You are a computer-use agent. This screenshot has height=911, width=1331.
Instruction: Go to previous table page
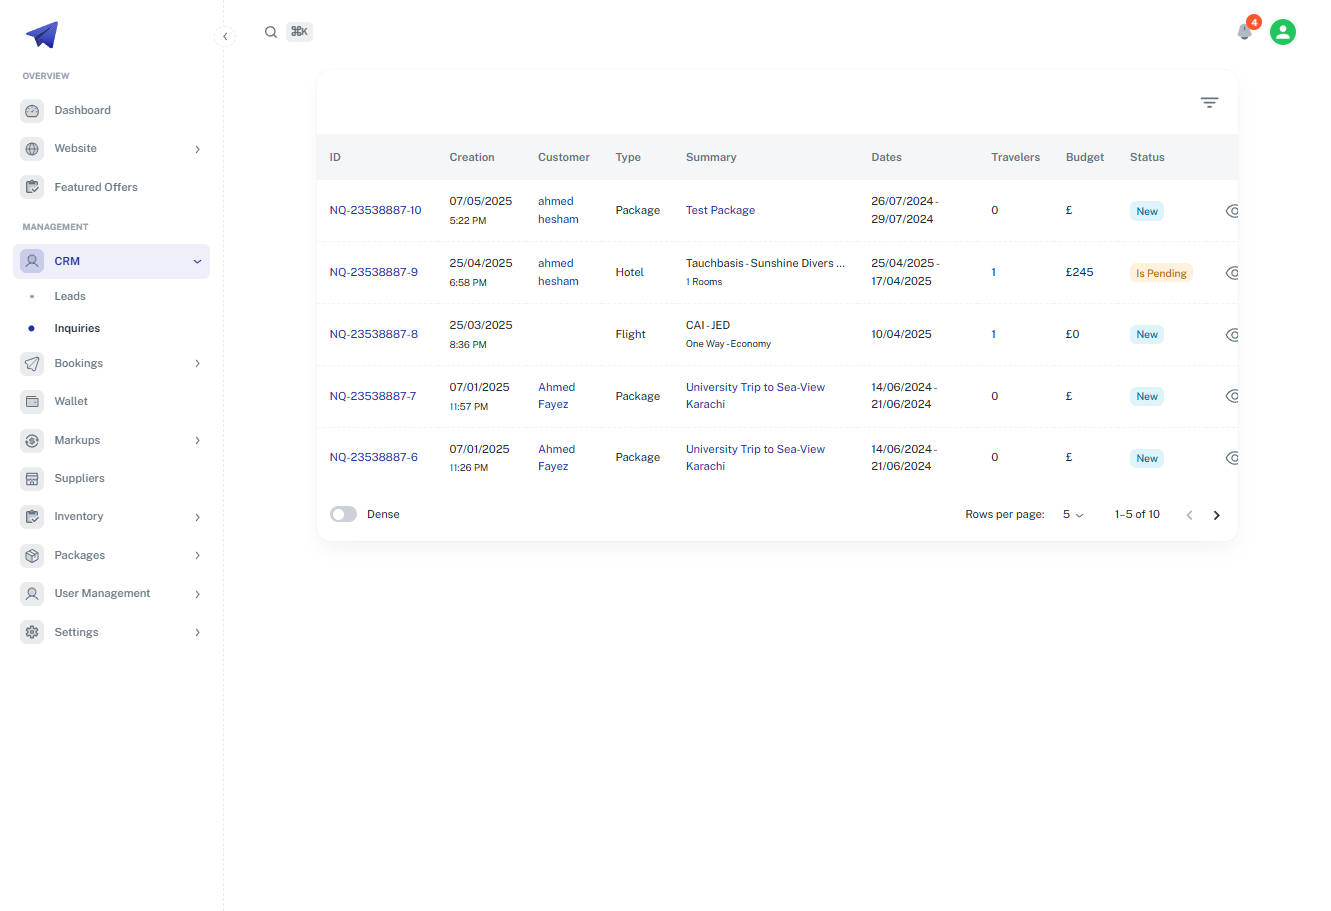coord(1189,515)
